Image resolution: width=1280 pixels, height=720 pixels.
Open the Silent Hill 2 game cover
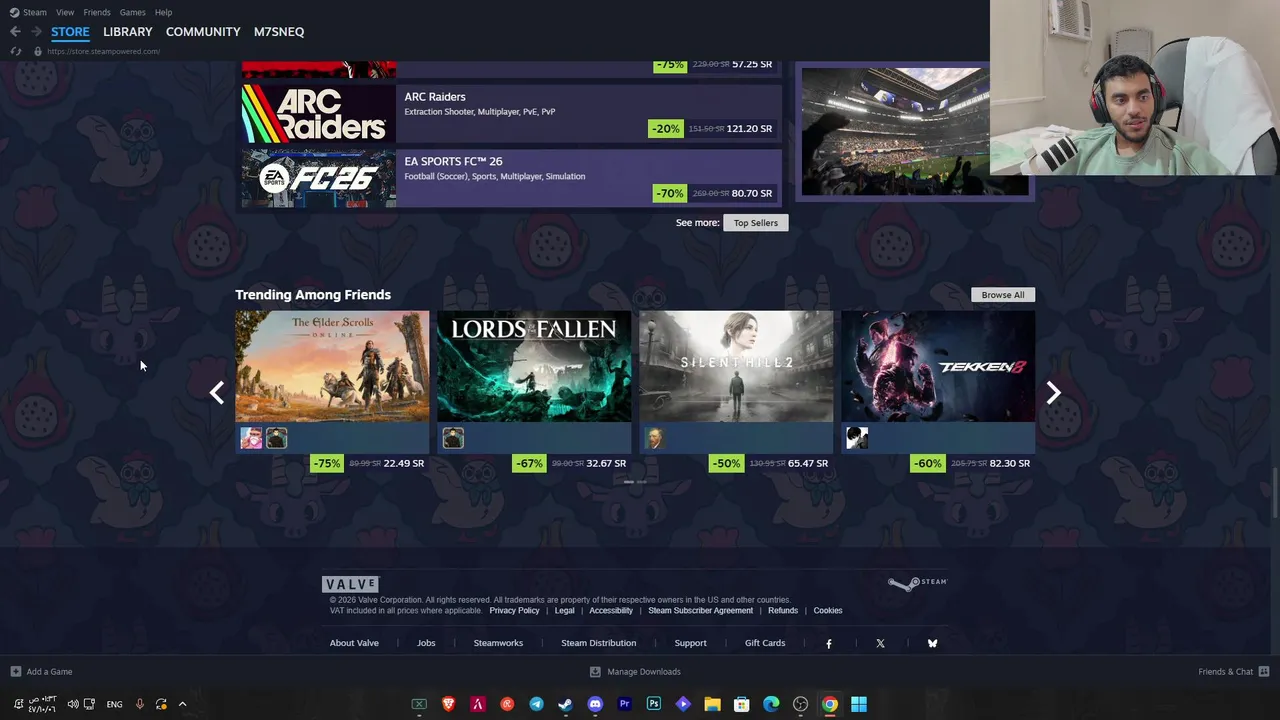736,366
